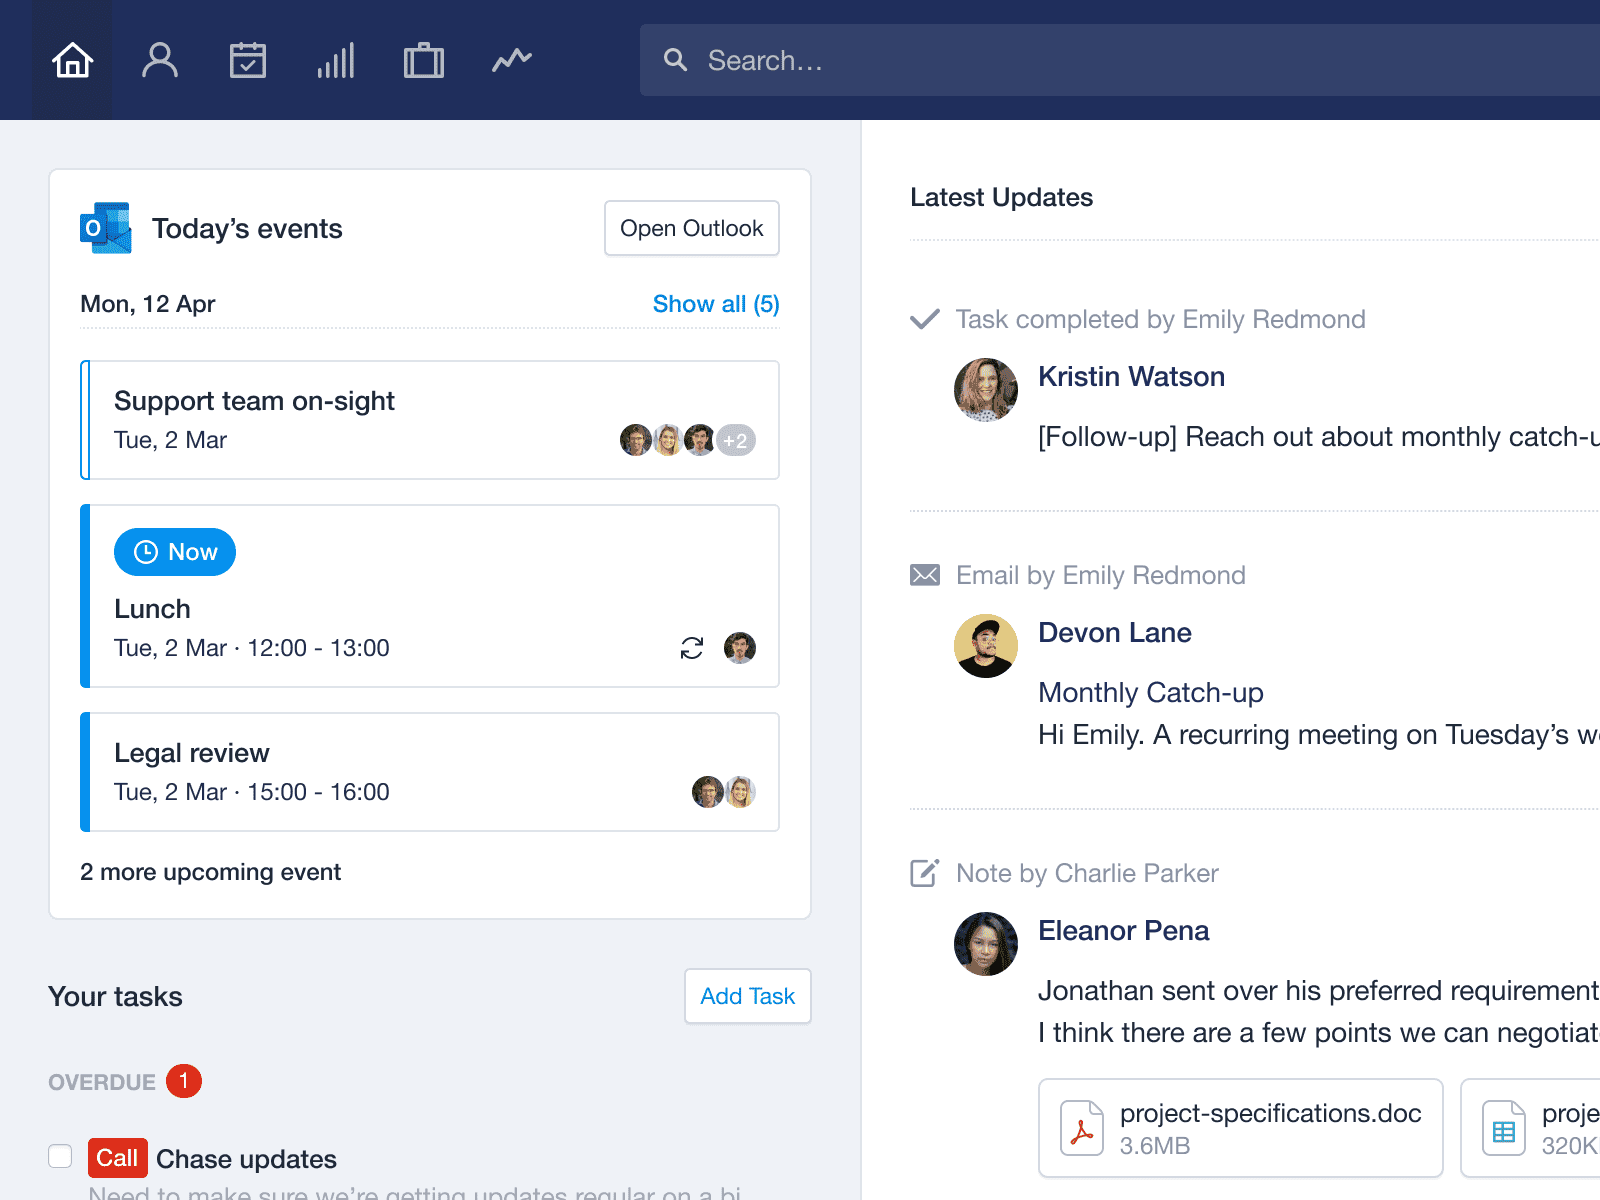Open Kristin Watson's avatar
The image size is (1600, 1200).
click(986, 390)
